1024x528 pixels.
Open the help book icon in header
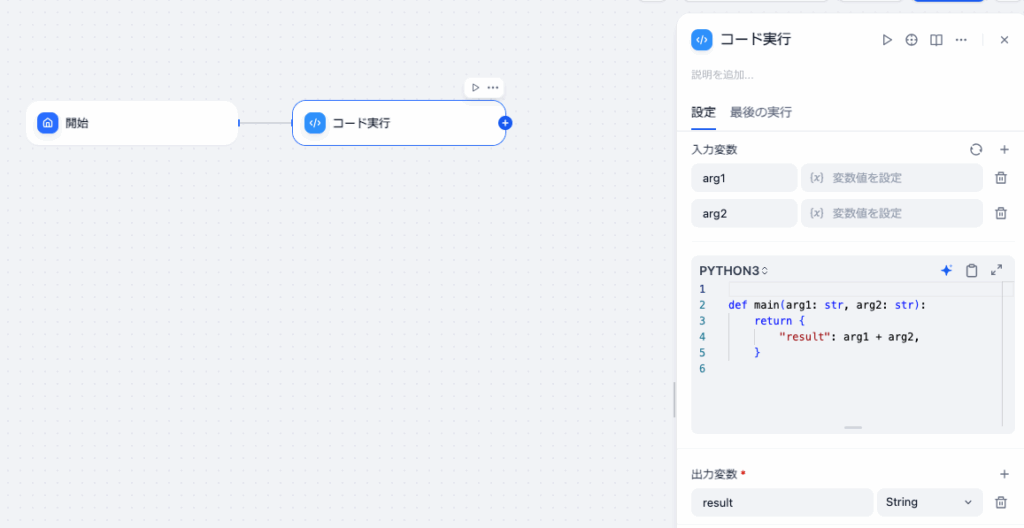[936, 40]
